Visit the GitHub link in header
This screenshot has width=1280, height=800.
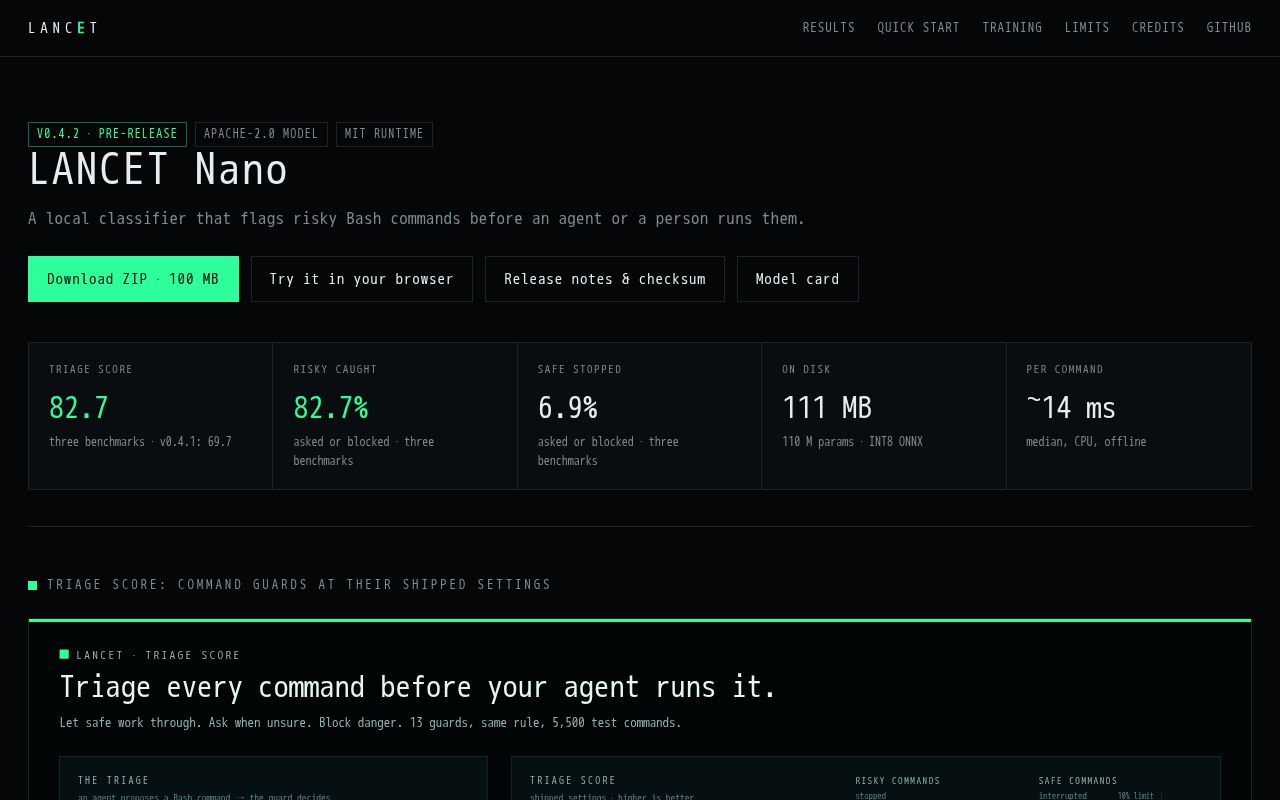tap(1229, 28)
